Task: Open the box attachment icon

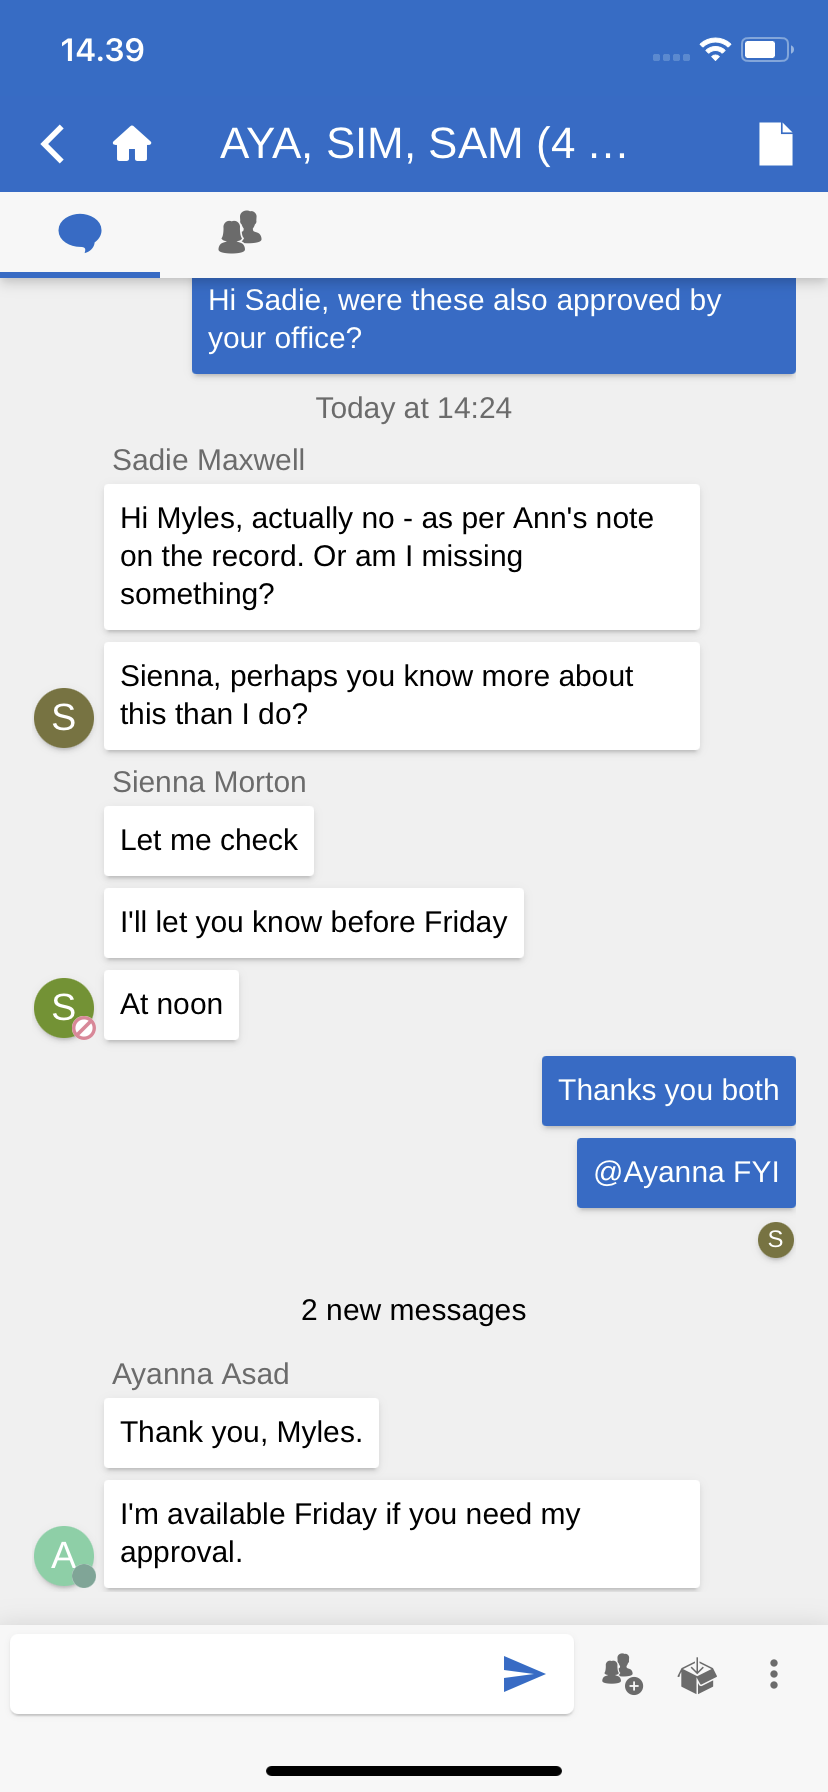Action: [x=697, y=1675]
